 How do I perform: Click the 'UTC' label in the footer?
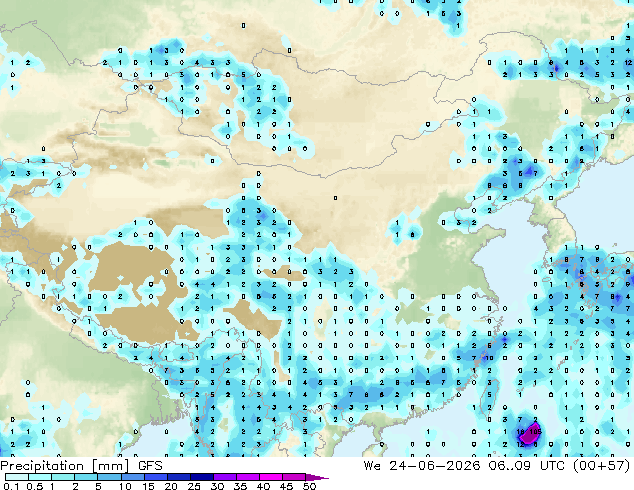tap(552, 466)
